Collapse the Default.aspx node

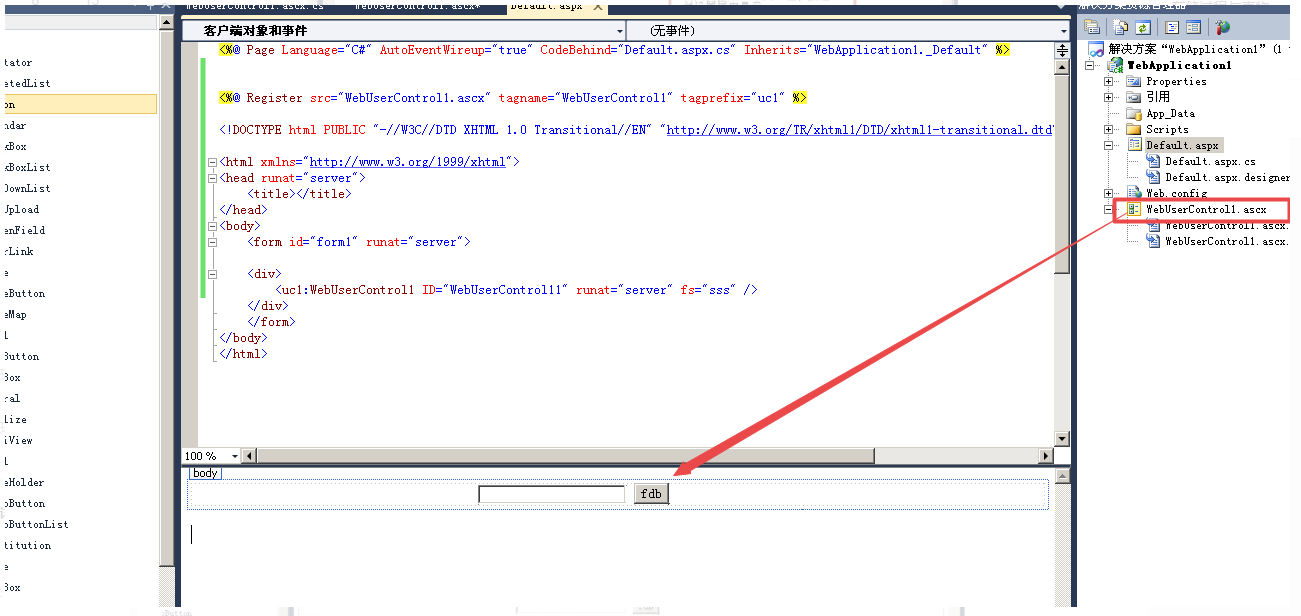[1109, 145]
